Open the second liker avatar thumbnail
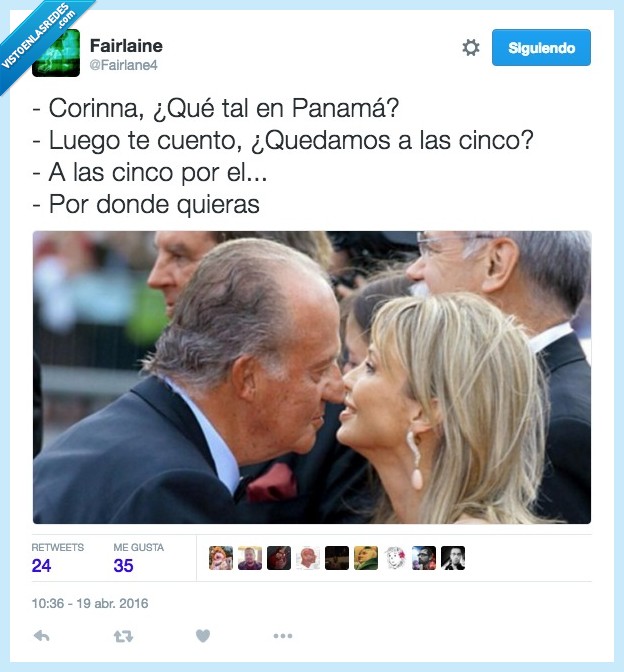 (250, 558)
